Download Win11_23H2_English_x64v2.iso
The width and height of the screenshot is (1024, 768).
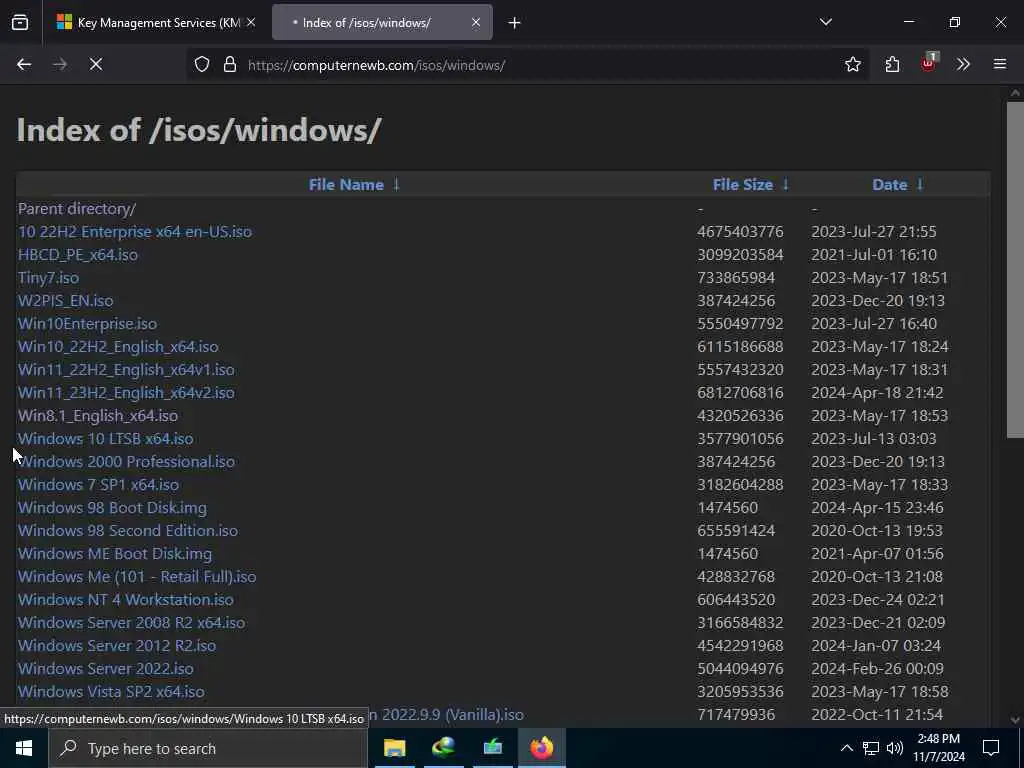pos(126,392)
